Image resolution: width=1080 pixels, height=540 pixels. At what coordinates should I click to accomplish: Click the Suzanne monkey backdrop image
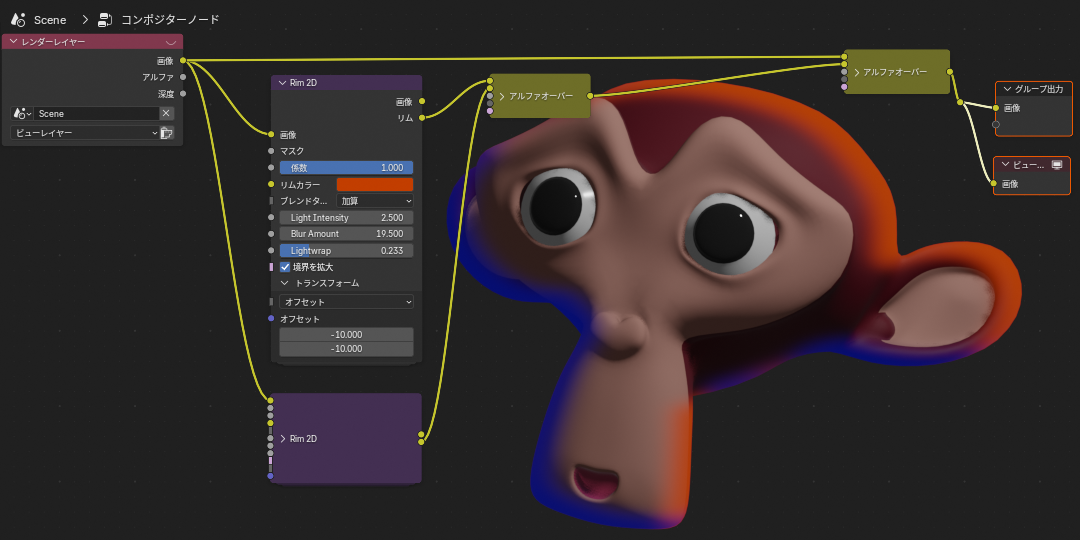tap(733, 303)
